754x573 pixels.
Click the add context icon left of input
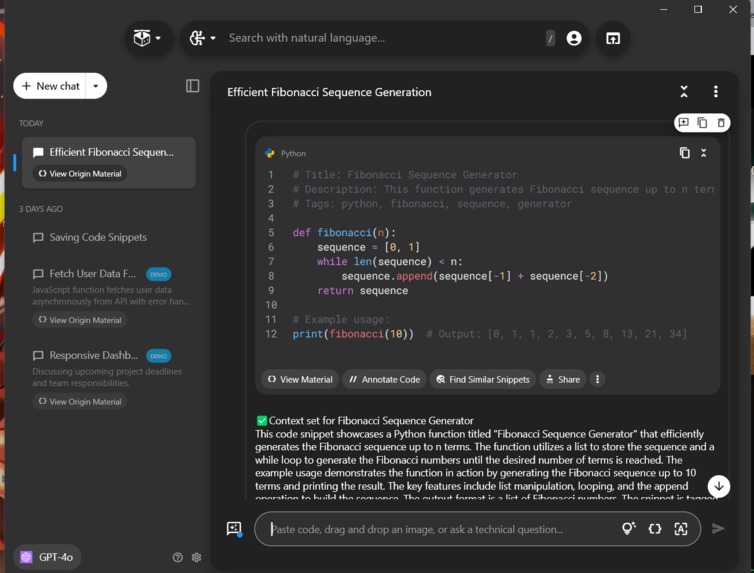[234, 529]
